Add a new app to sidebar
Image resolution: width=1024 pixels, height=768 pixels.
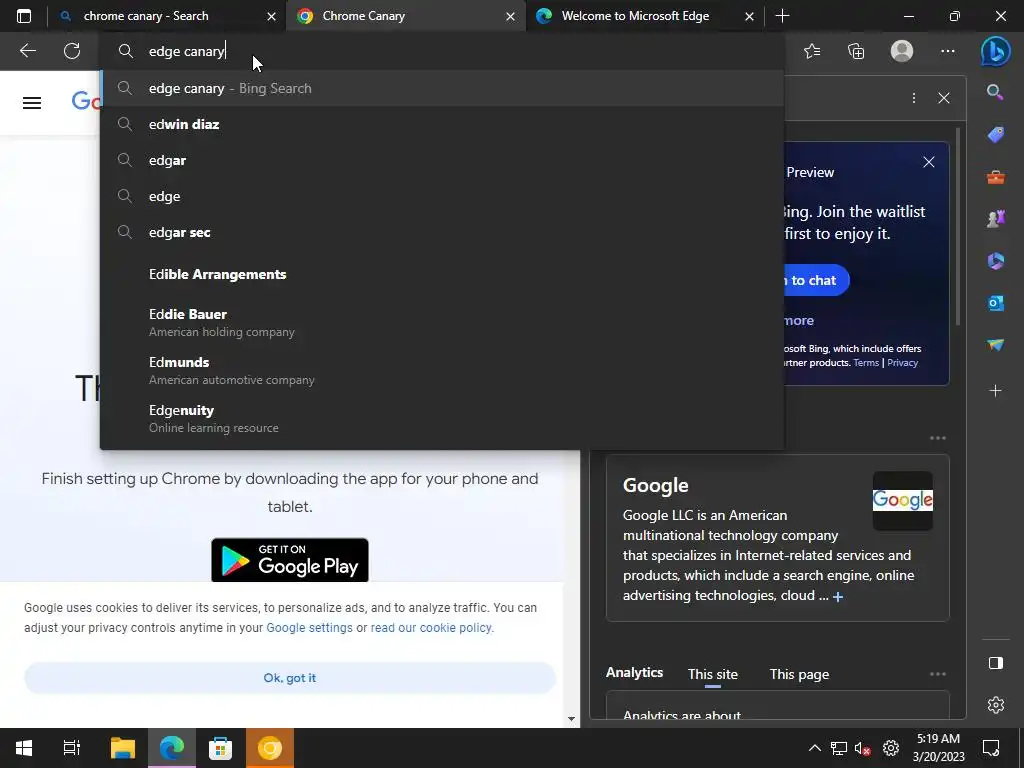click(995, 391)
